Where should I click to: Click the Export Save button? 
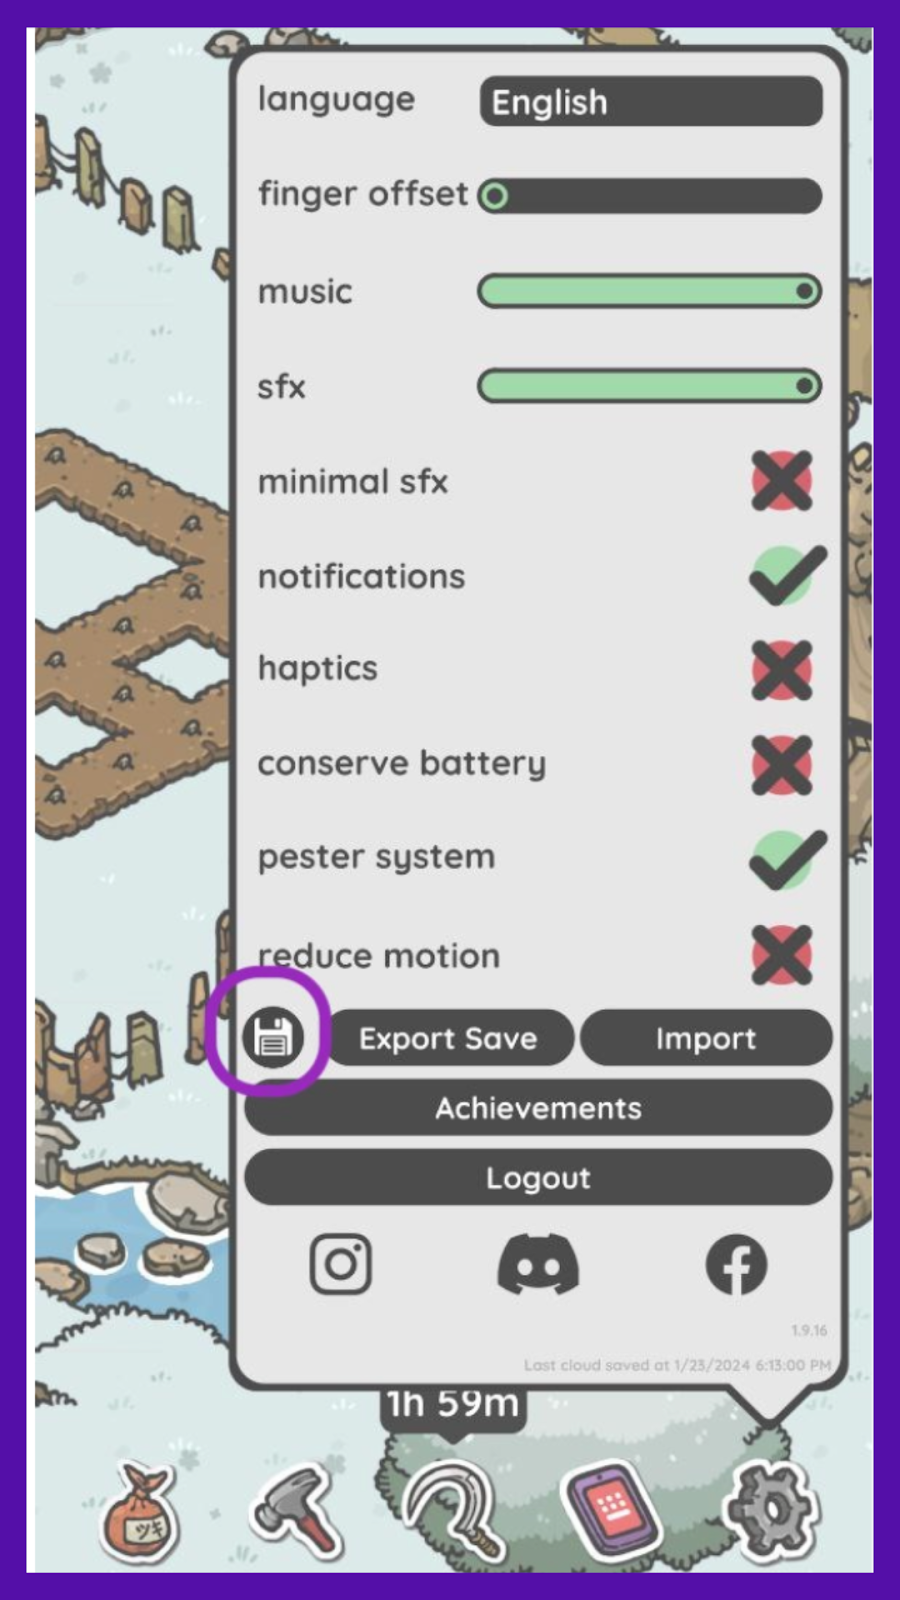point(449,1038)
